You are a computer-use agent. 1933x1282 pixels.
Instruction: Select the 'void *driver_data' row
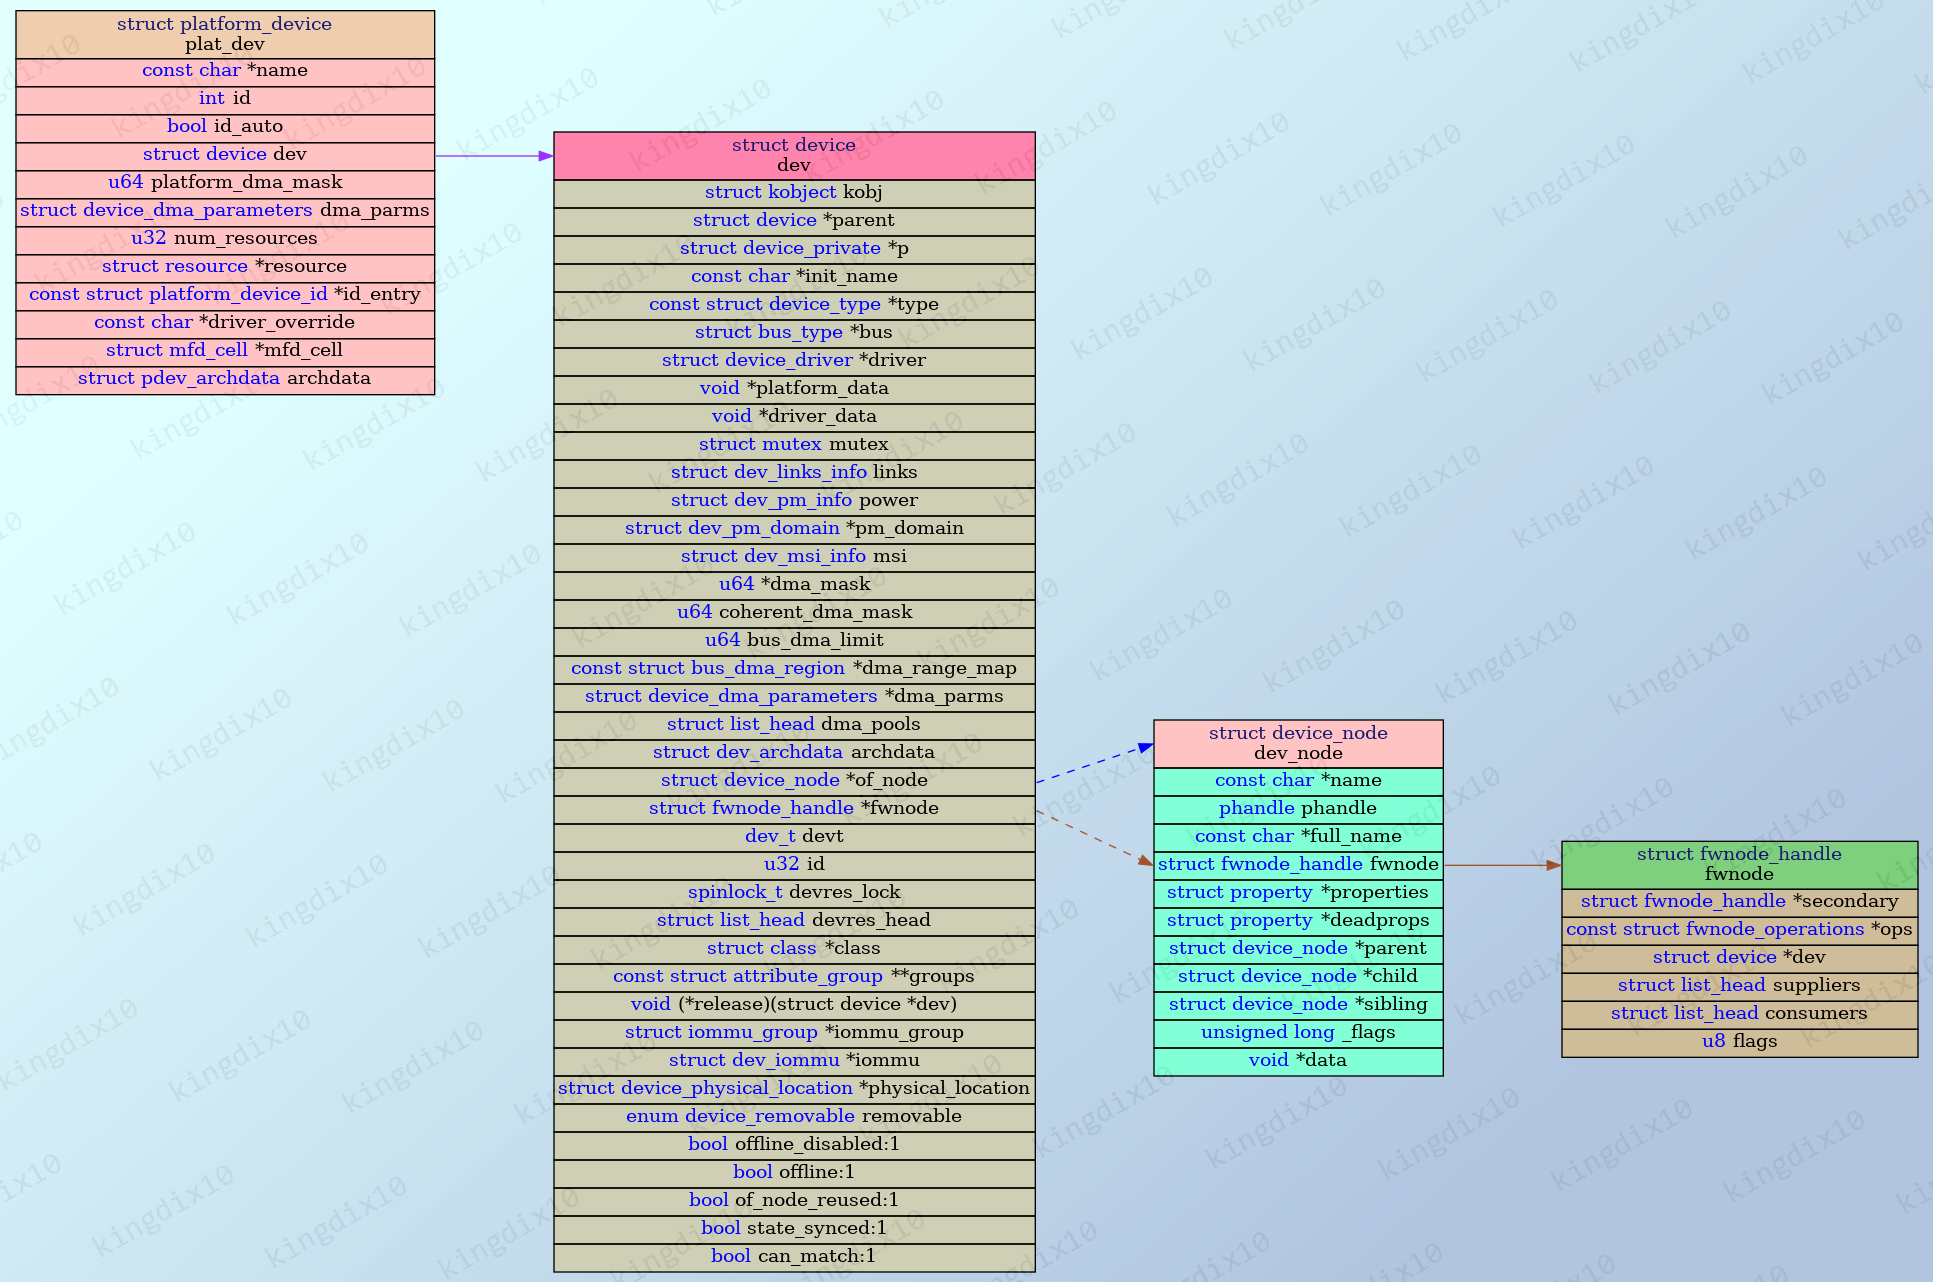[794, 418]
